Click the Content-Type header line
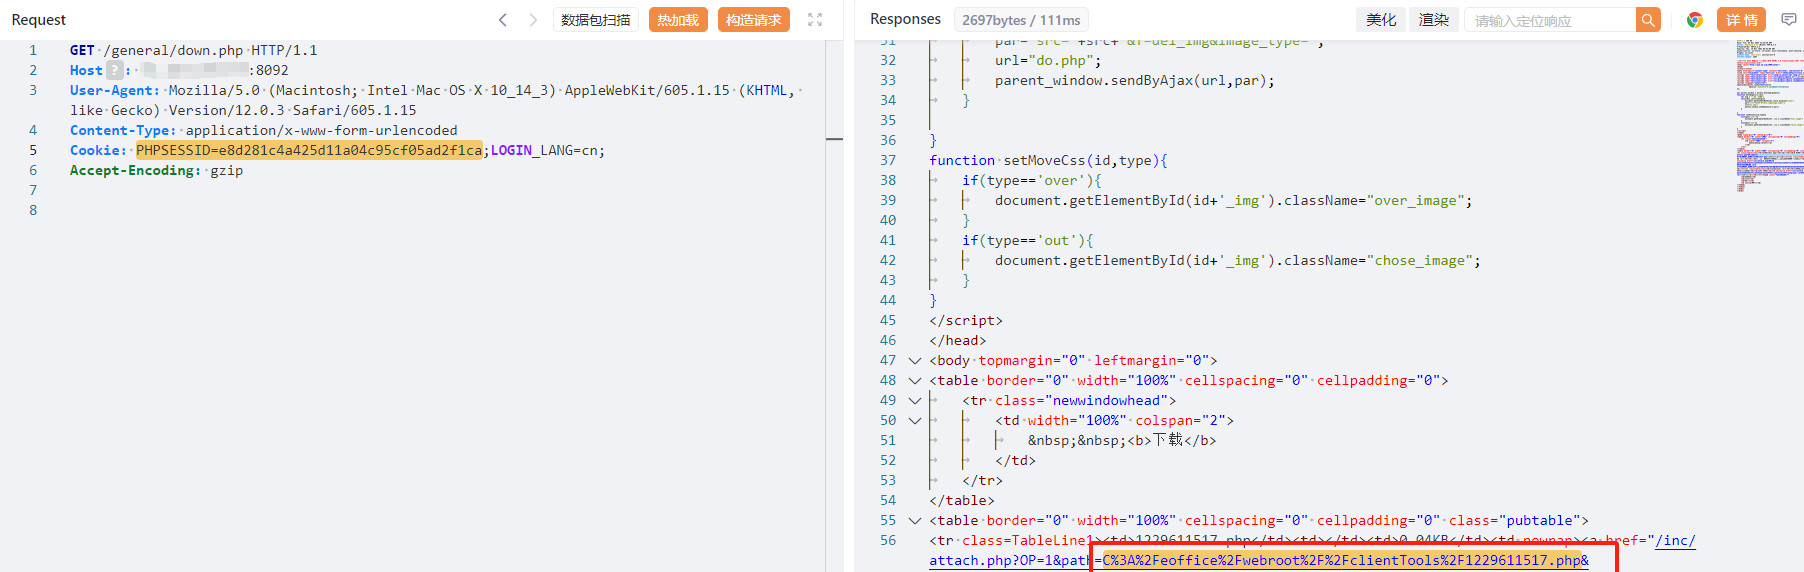The image size is (1804, 572). coord(263,130)
